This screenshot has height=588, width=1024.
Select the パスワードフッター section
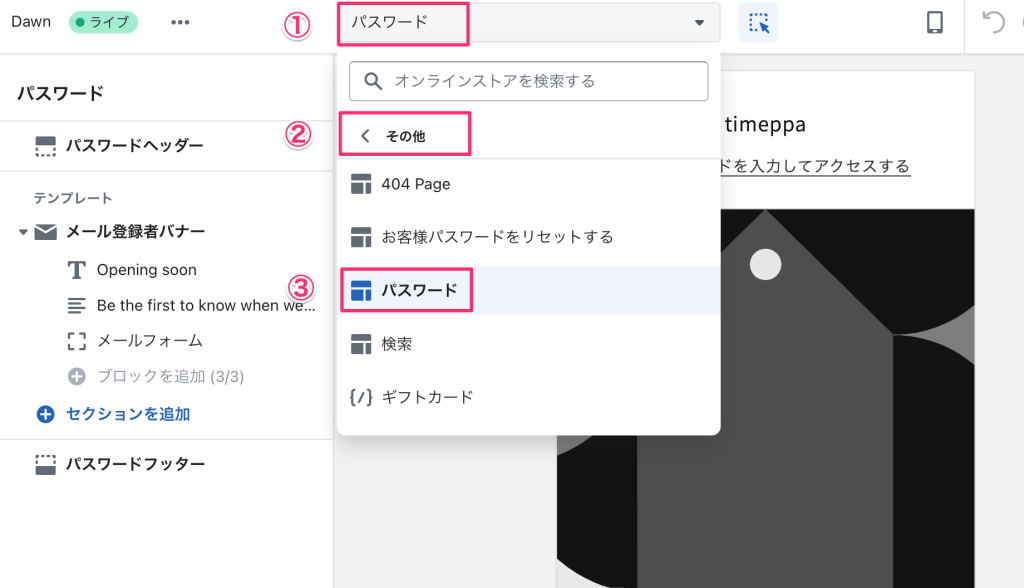(x=134, y=464)
